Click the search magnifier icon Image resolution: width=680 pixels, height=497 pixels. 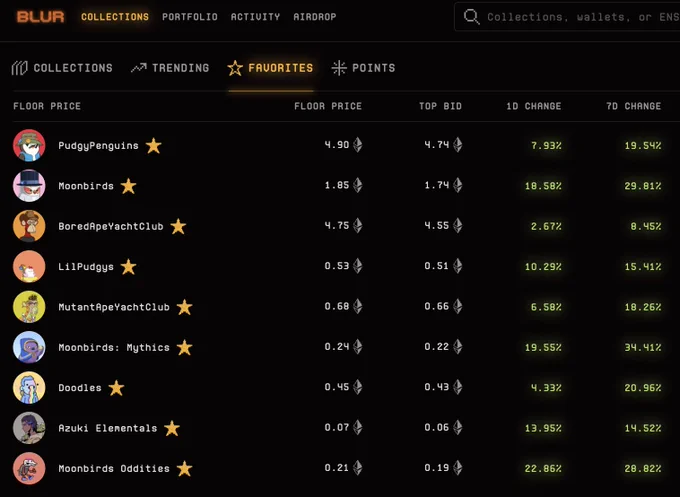click(471, 17)
